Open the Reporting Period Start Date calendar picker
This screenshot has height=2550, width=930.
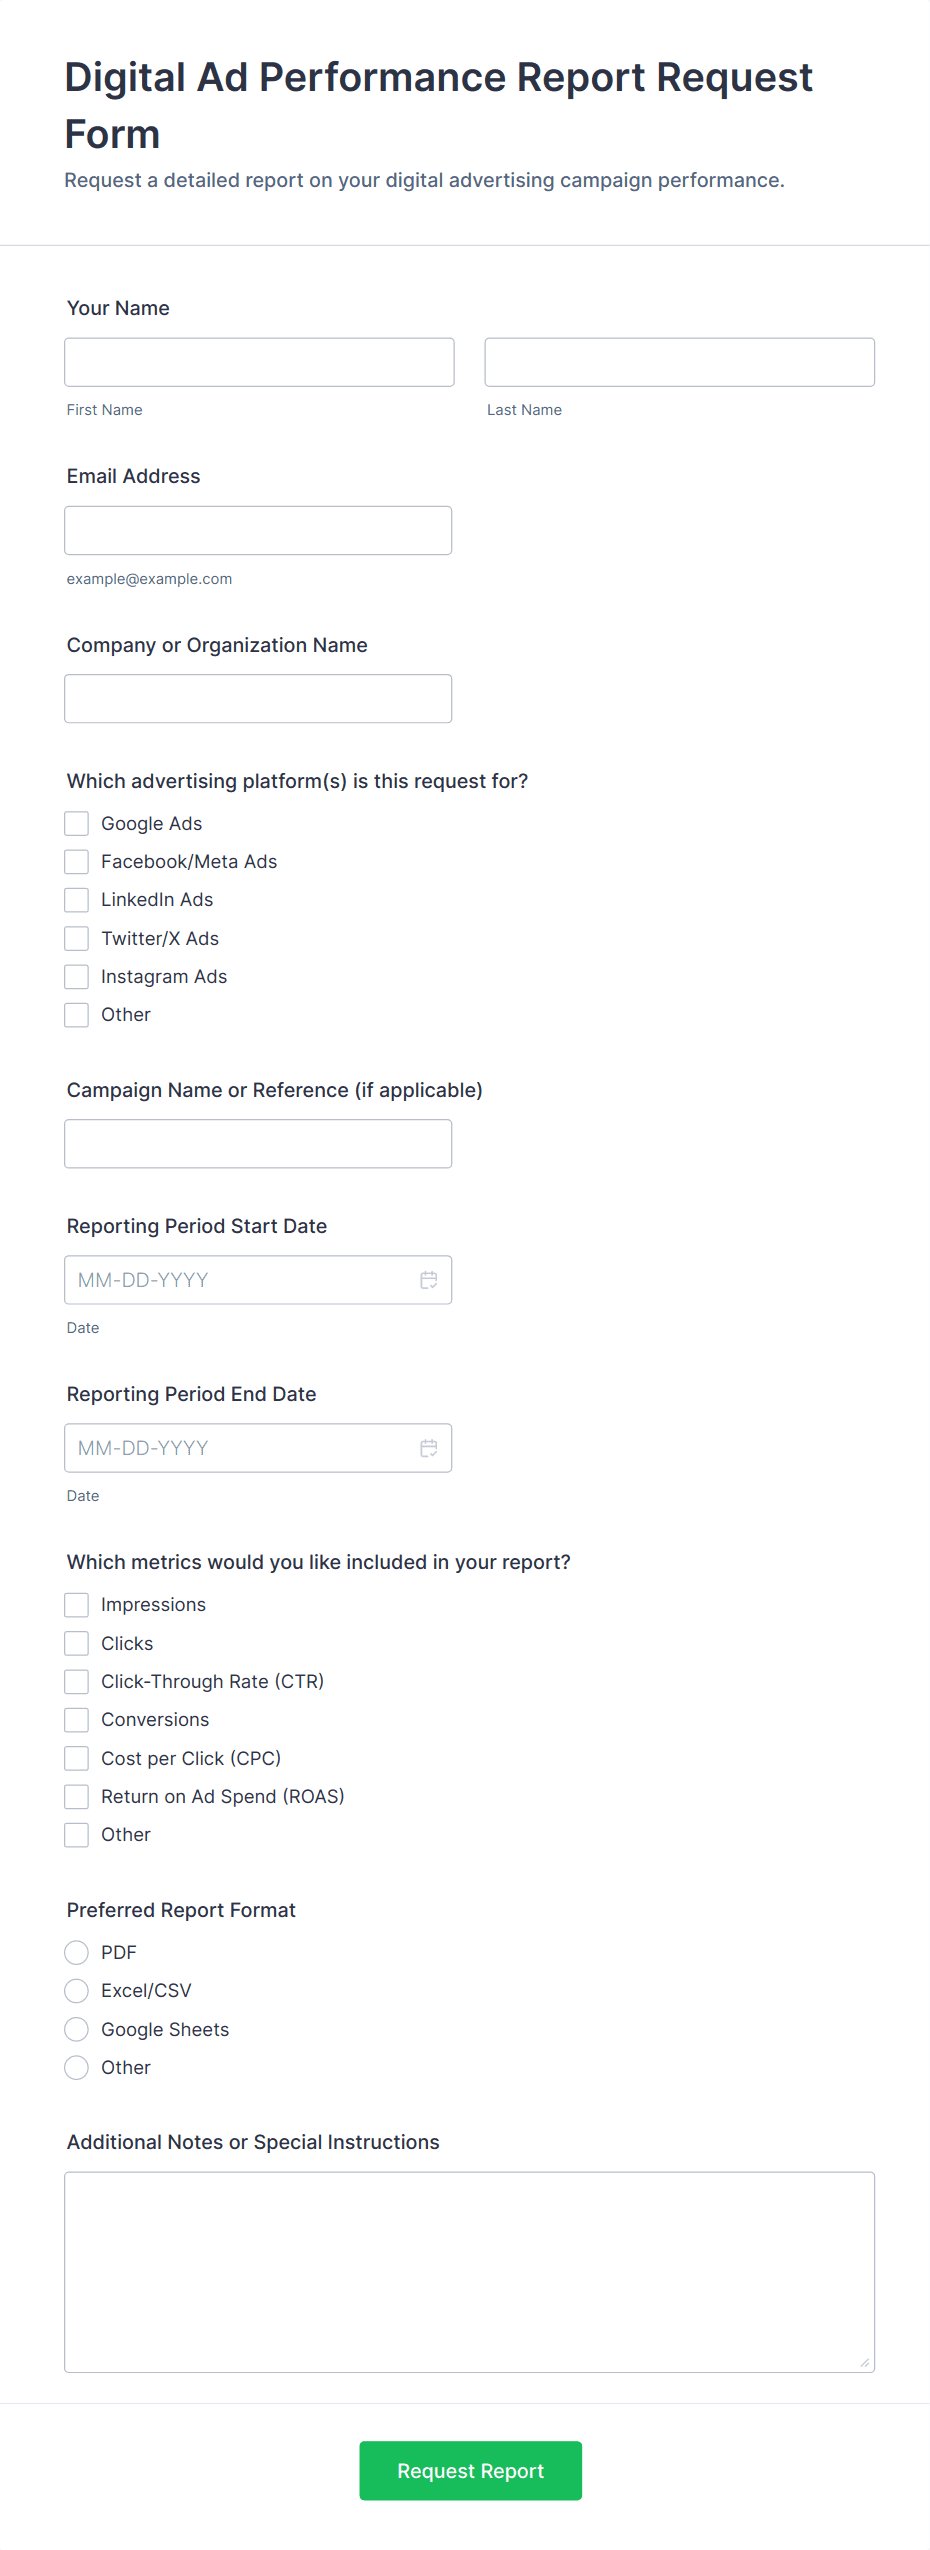click(x=428, y=1279)
